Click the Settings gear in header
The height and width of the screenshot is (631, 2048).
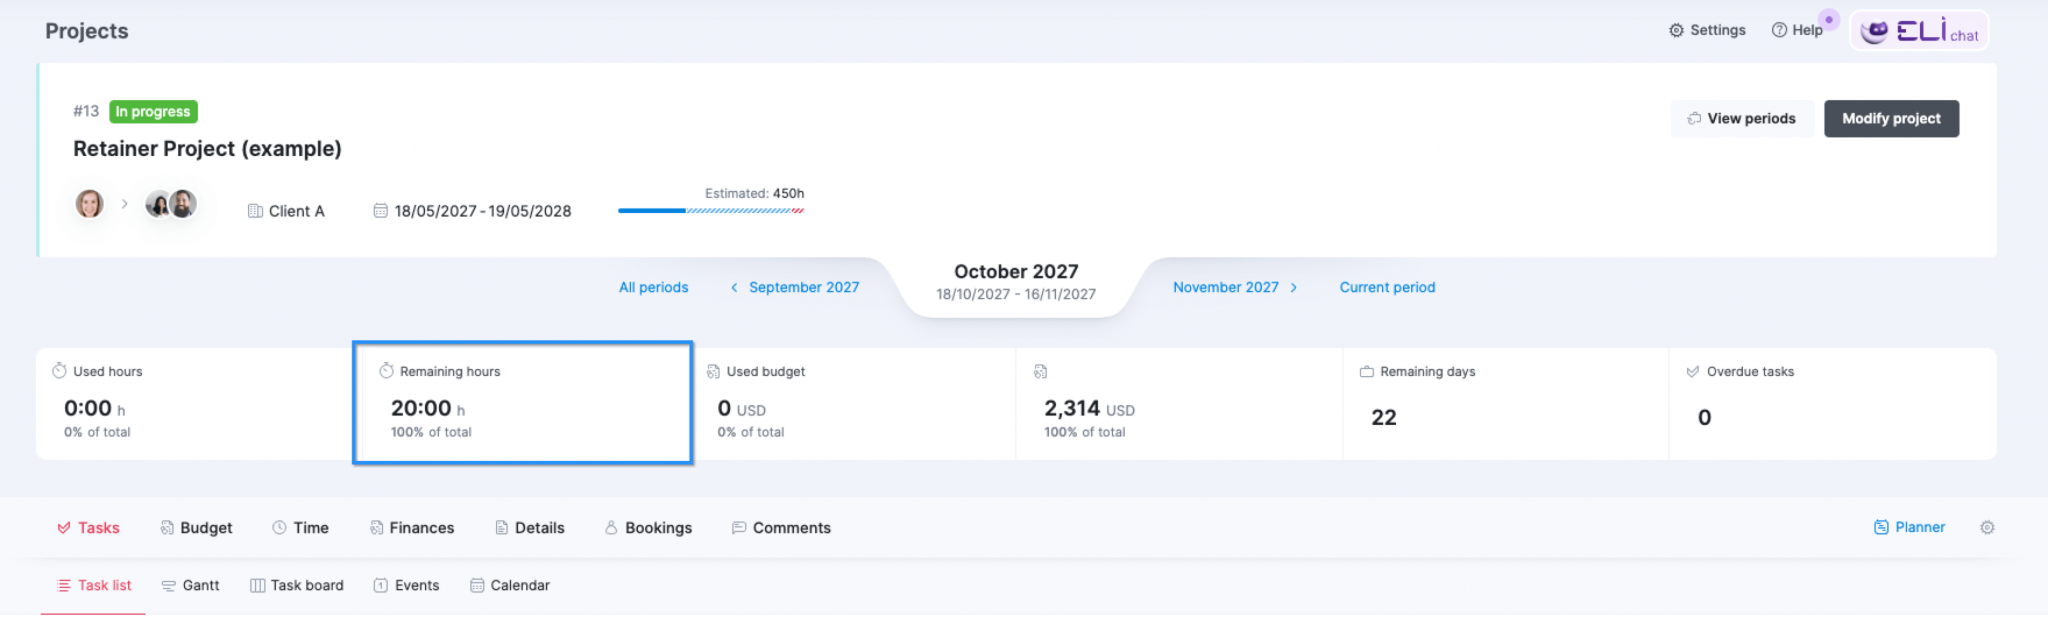click(x=1706, y=30)
